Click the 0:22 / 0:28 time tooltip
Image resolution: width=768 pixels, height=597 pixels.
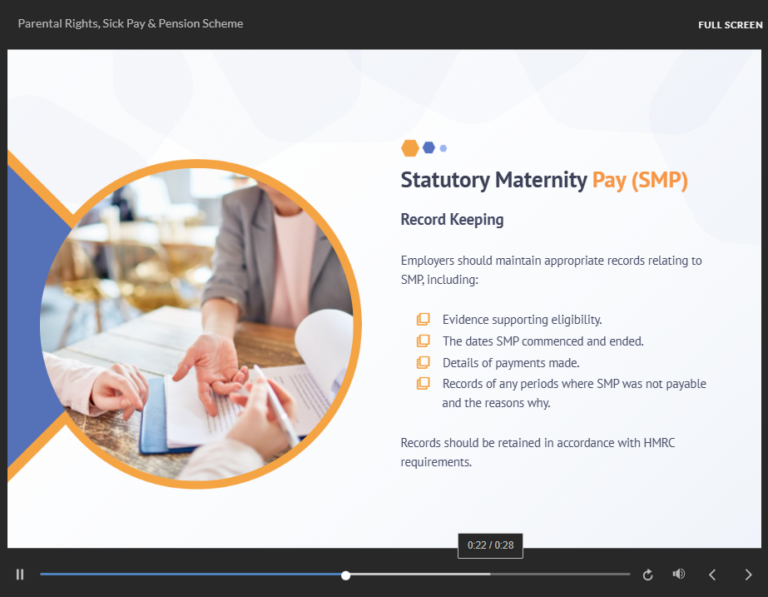(x=490, y=545)
